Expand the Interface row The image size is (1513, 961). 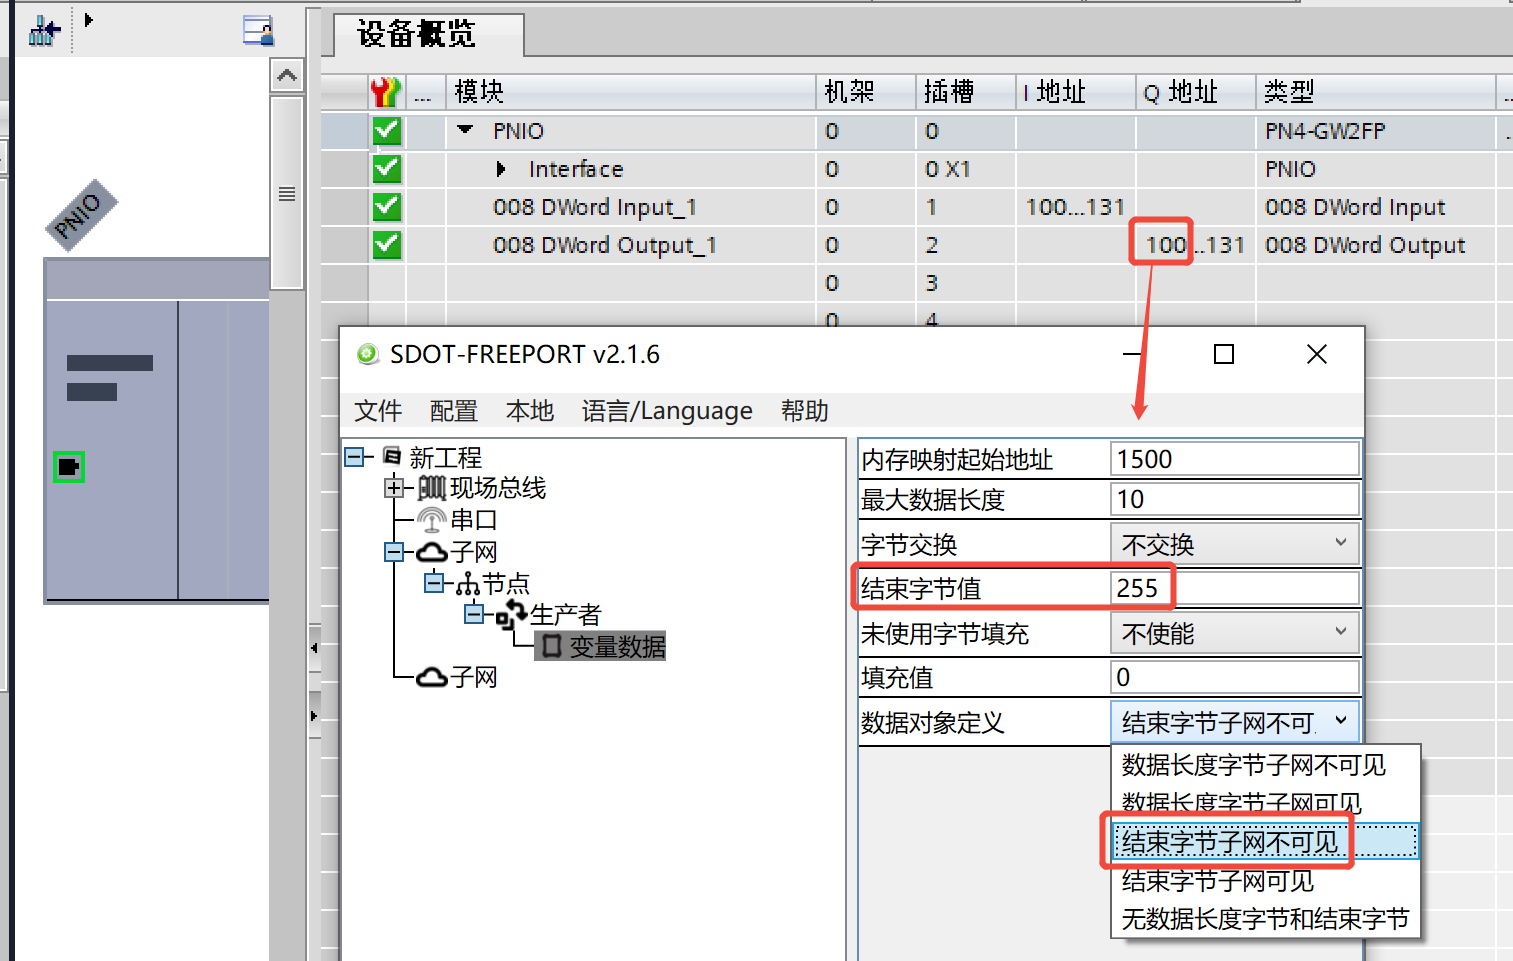coord(501,169)
